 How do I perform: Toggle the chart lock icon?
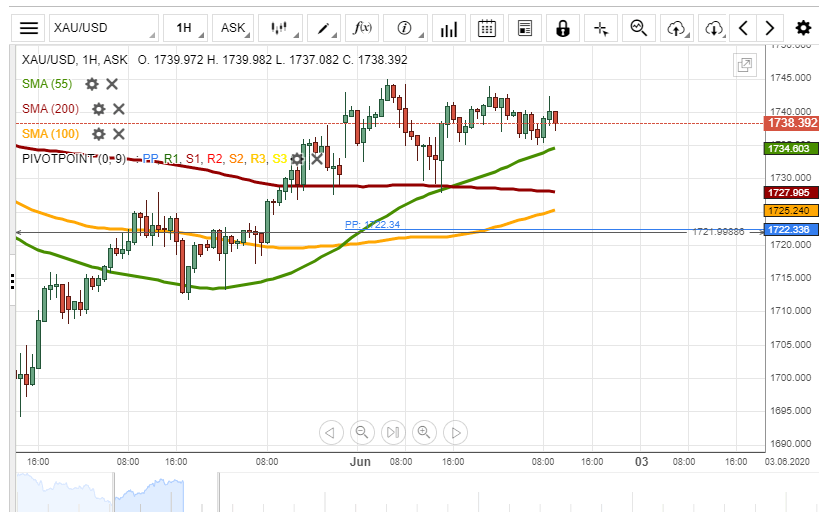(563, 28)
